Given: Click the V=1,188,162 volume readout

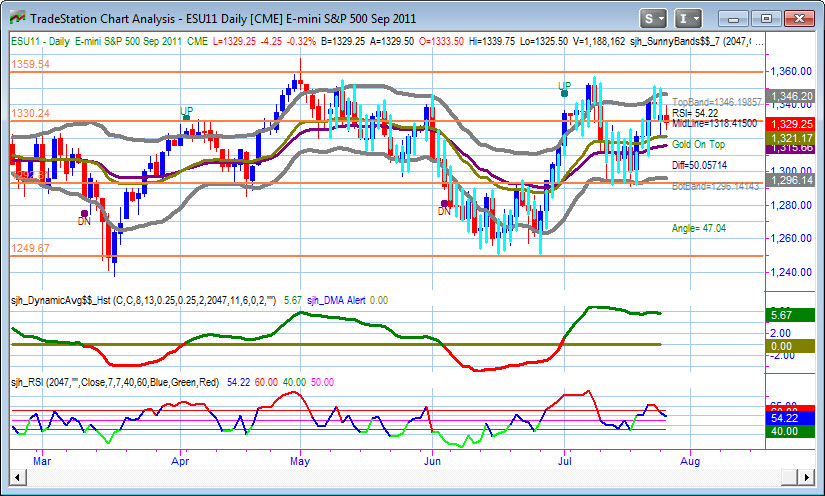Looking at the screenshot, I should (x=599, y=41).
